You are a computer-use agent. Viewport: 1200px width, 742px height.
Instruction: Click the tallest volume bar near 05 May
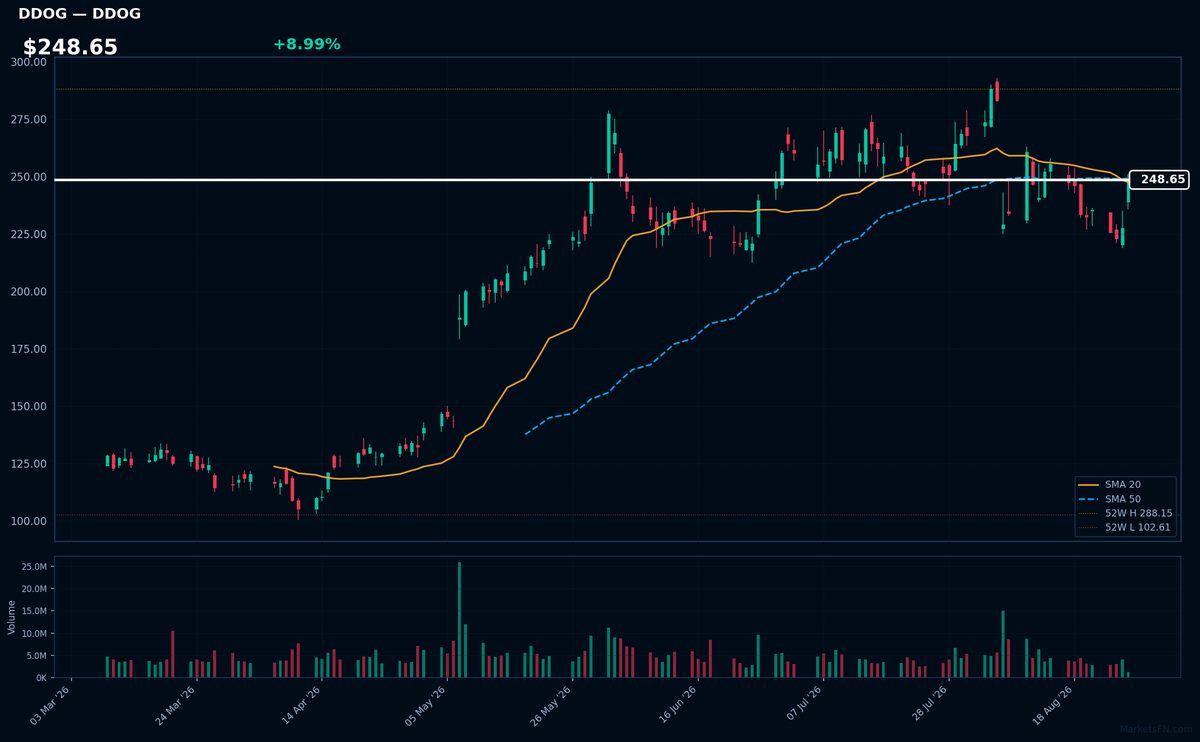460,620
